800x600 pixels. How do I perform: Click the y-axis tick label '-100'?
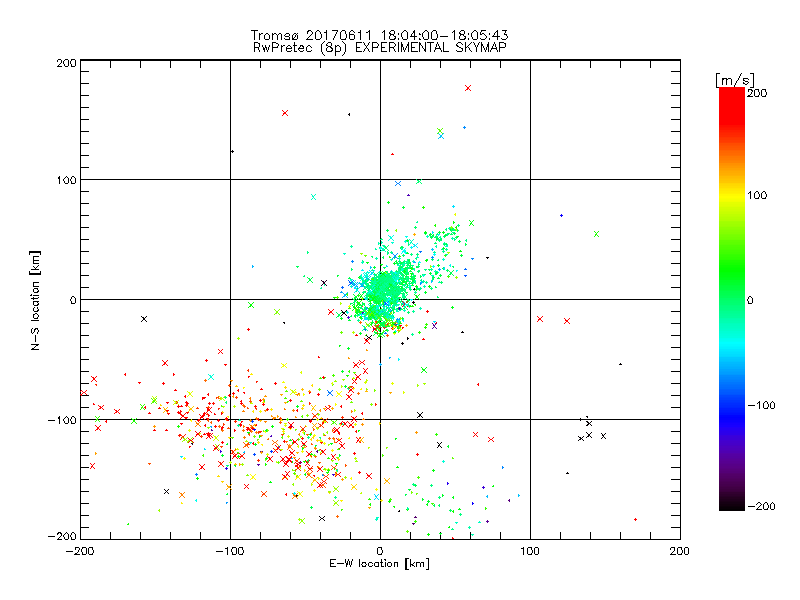62,420
